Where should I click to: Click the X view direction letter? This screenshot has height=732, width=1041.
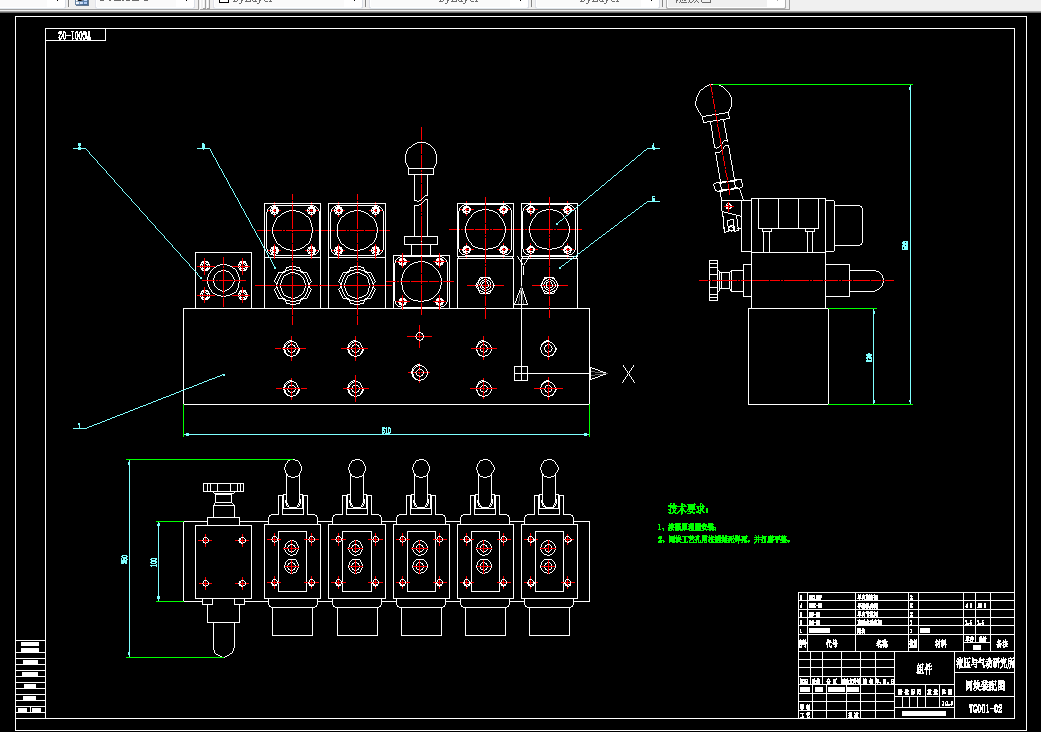(x=628, y=374)
